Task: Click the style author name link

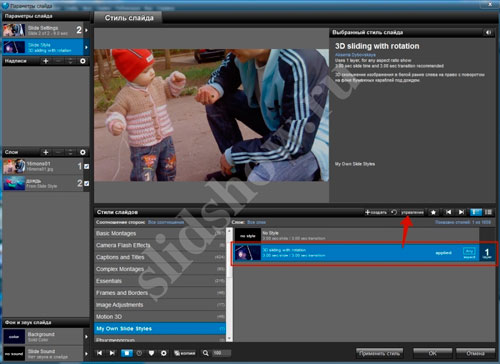Action: tap(355, 55)
